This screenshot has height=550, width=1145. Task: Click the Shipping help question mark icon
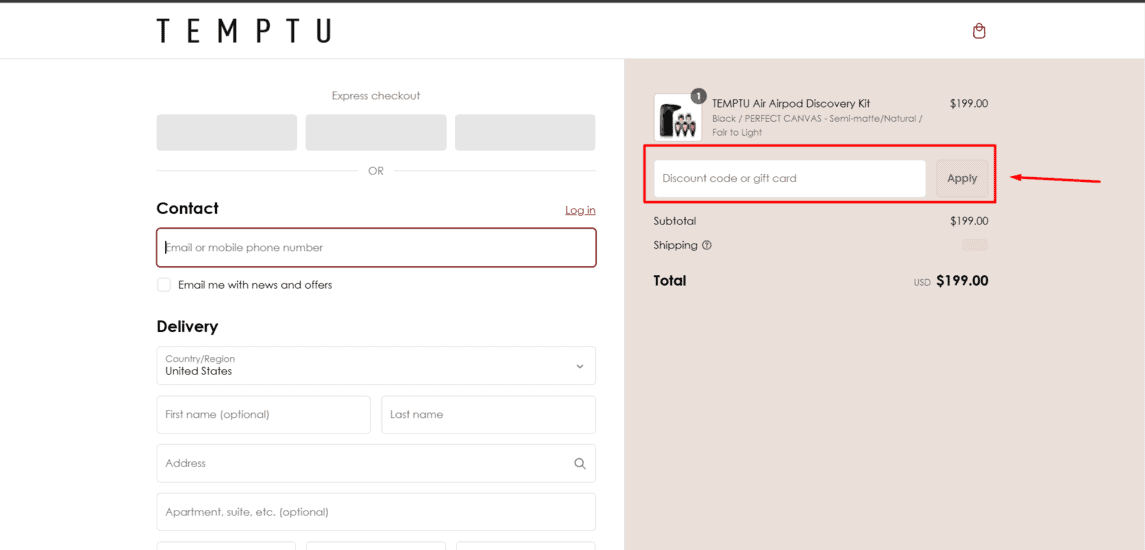706,245
